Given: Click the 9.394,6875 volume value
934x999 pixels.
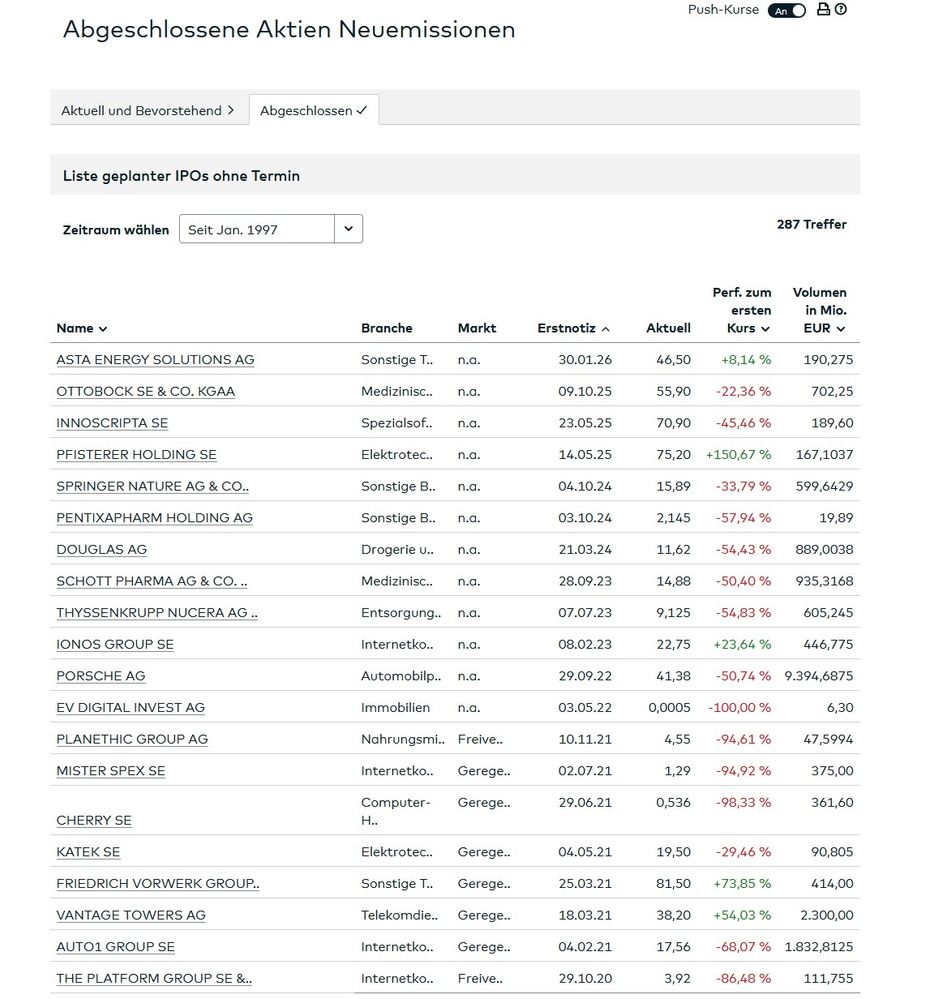Looking at the screenshot, I should (x=819, y=676).
